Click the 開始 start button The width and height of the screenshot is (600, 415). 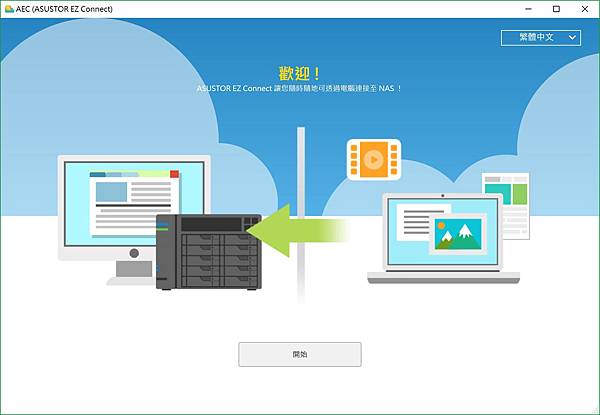300,354
